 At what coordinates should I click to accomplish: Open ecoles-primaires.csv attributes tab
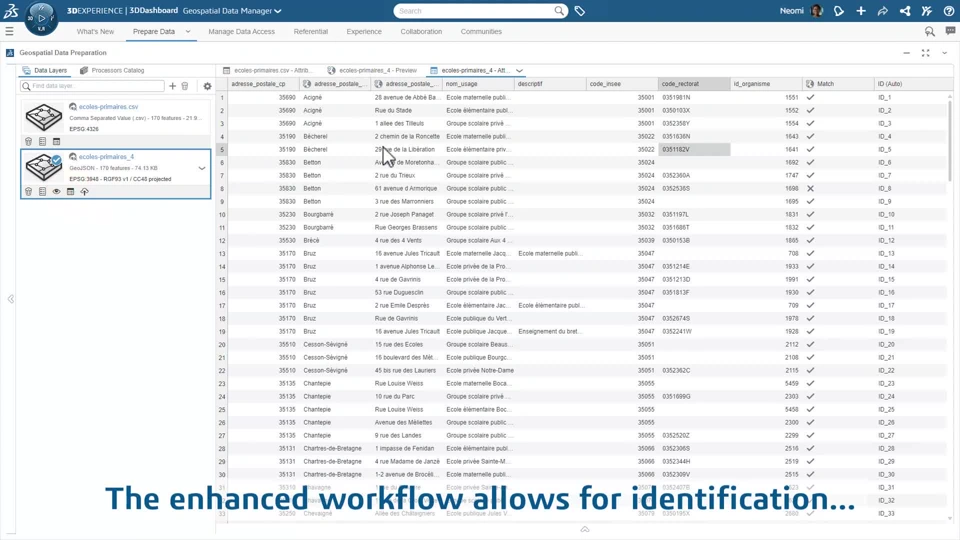tap(268, 70)
